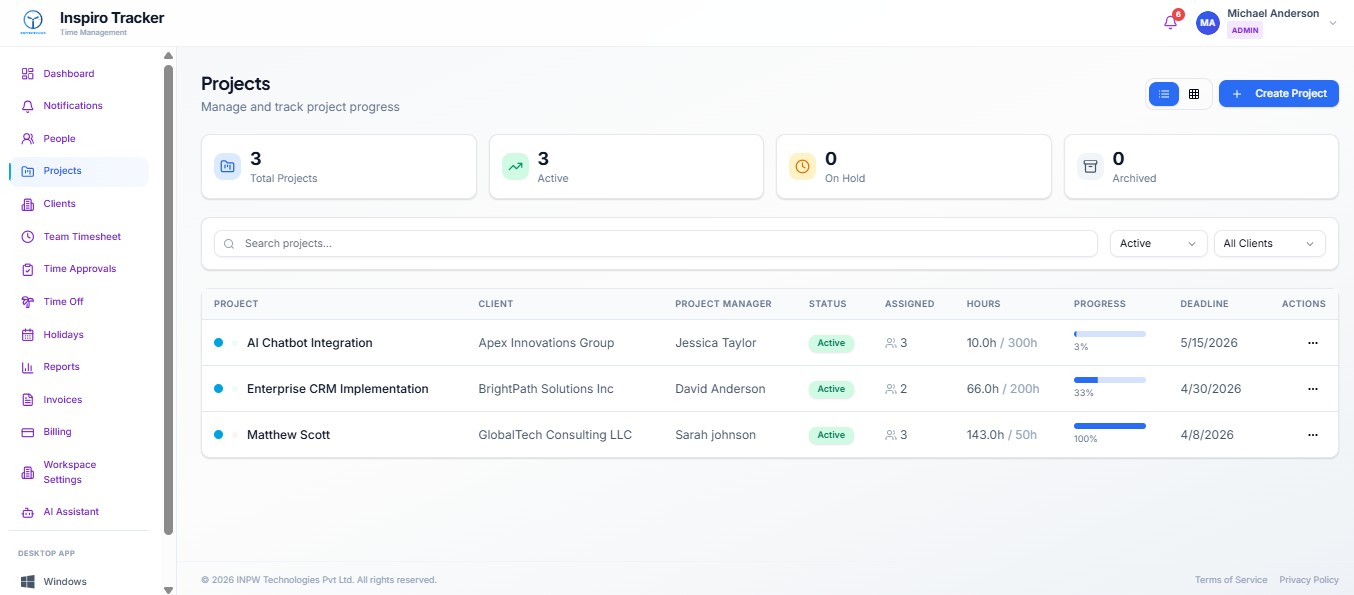Switch to grid view layout
This screenshot has height=595, width=1354.
click(x=1194, y=94)
